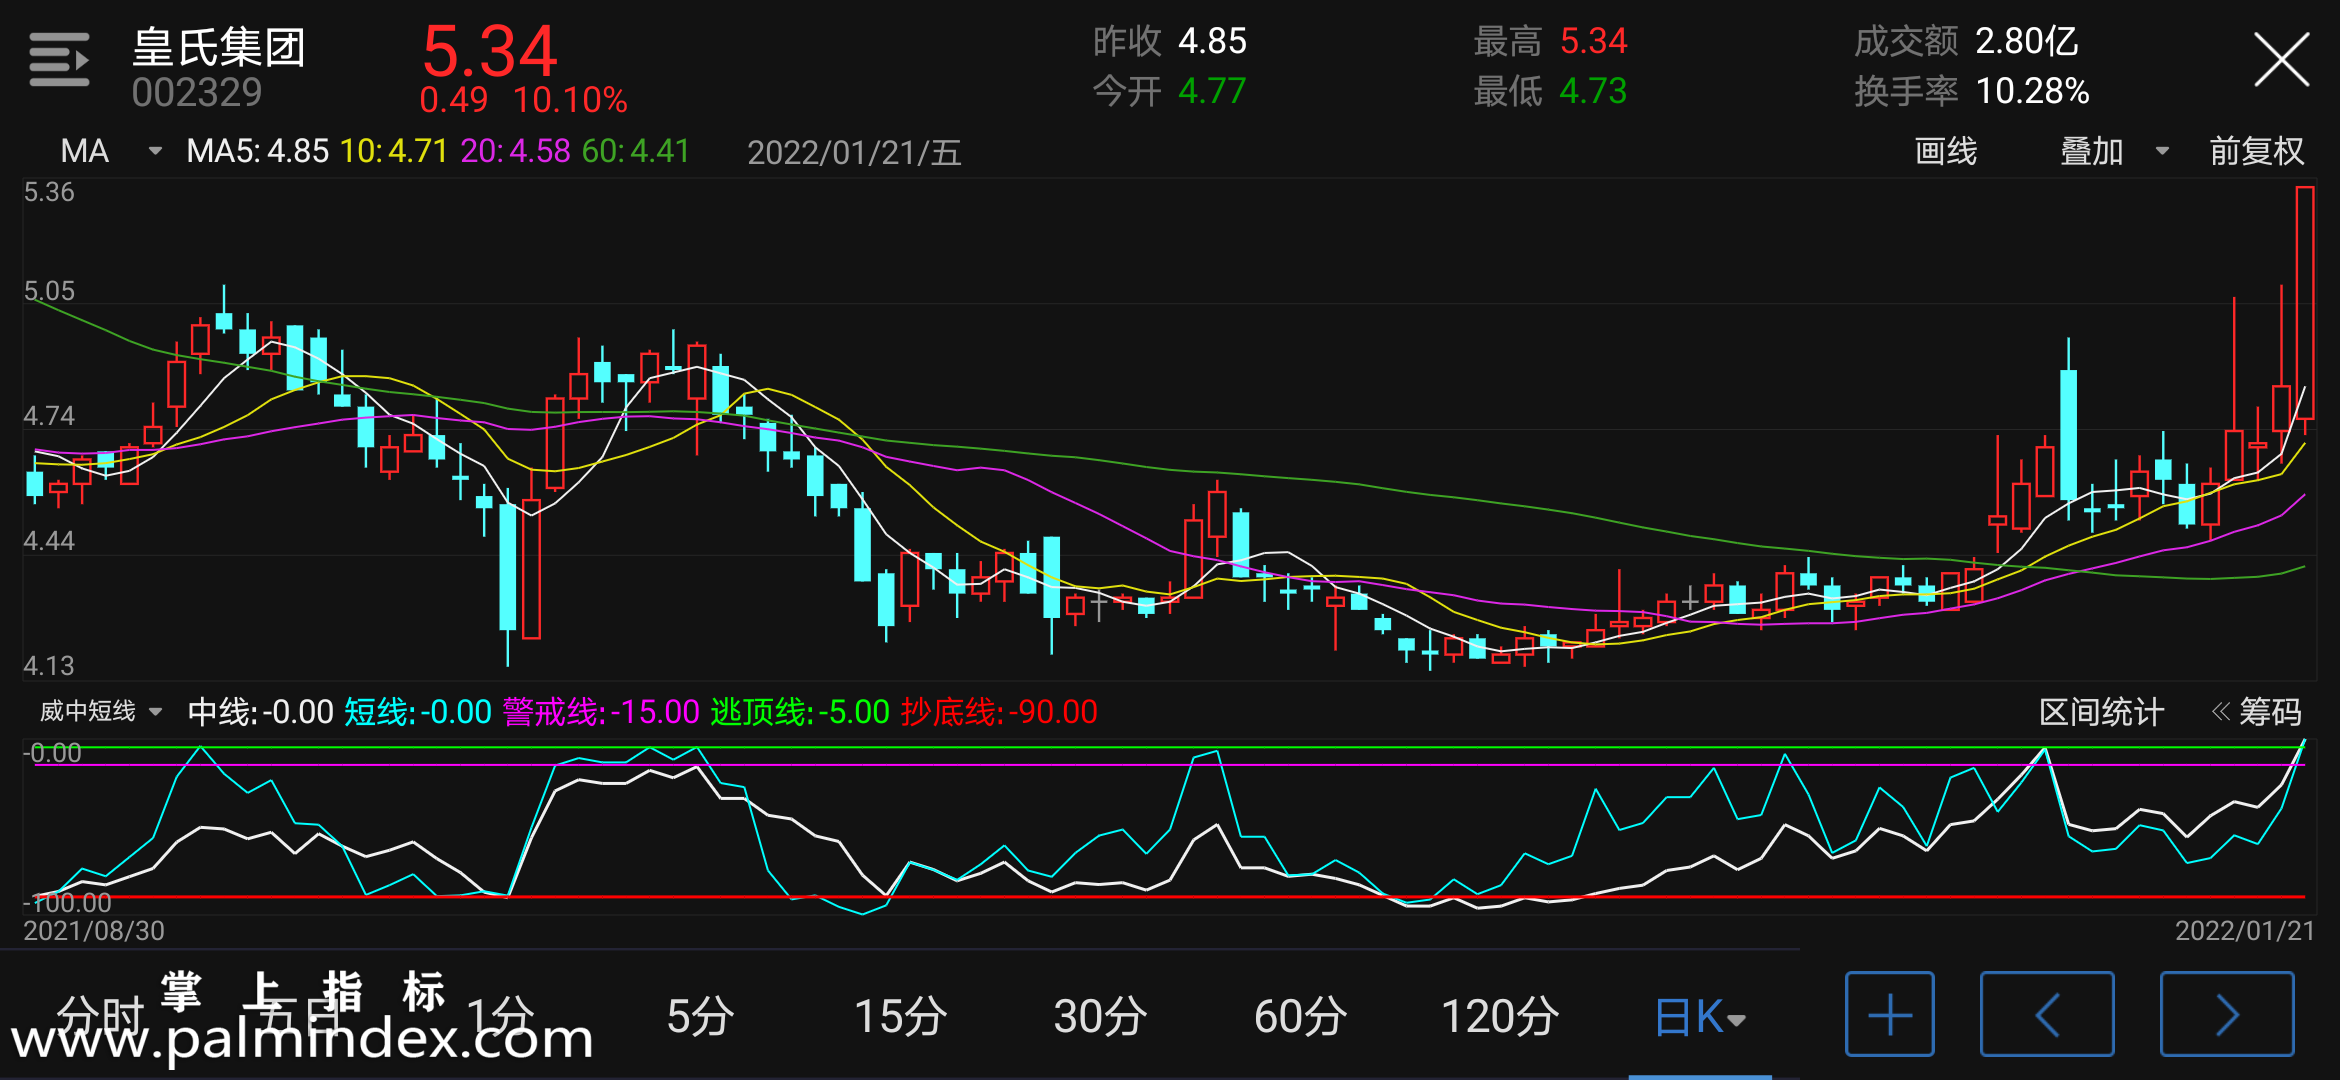2340x1080 pixels.
Task: Click the 成交额 2.80亿 value
Action: (2027, 41)
